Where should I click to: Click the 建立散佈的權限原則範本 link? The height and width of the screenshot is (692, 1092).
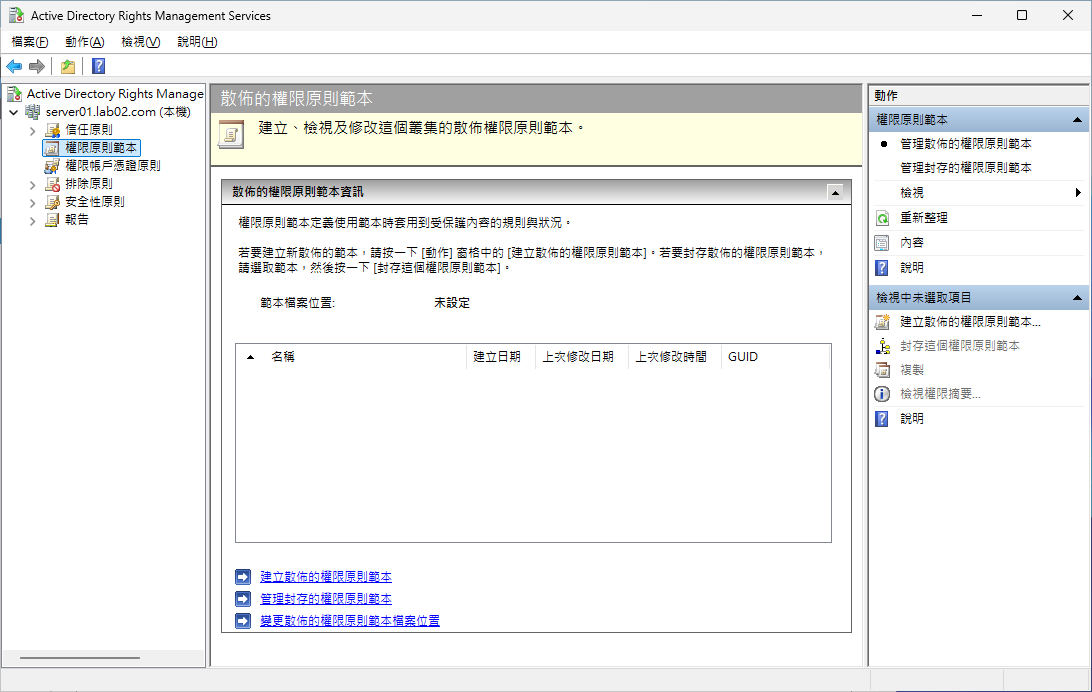click(326, 577)
